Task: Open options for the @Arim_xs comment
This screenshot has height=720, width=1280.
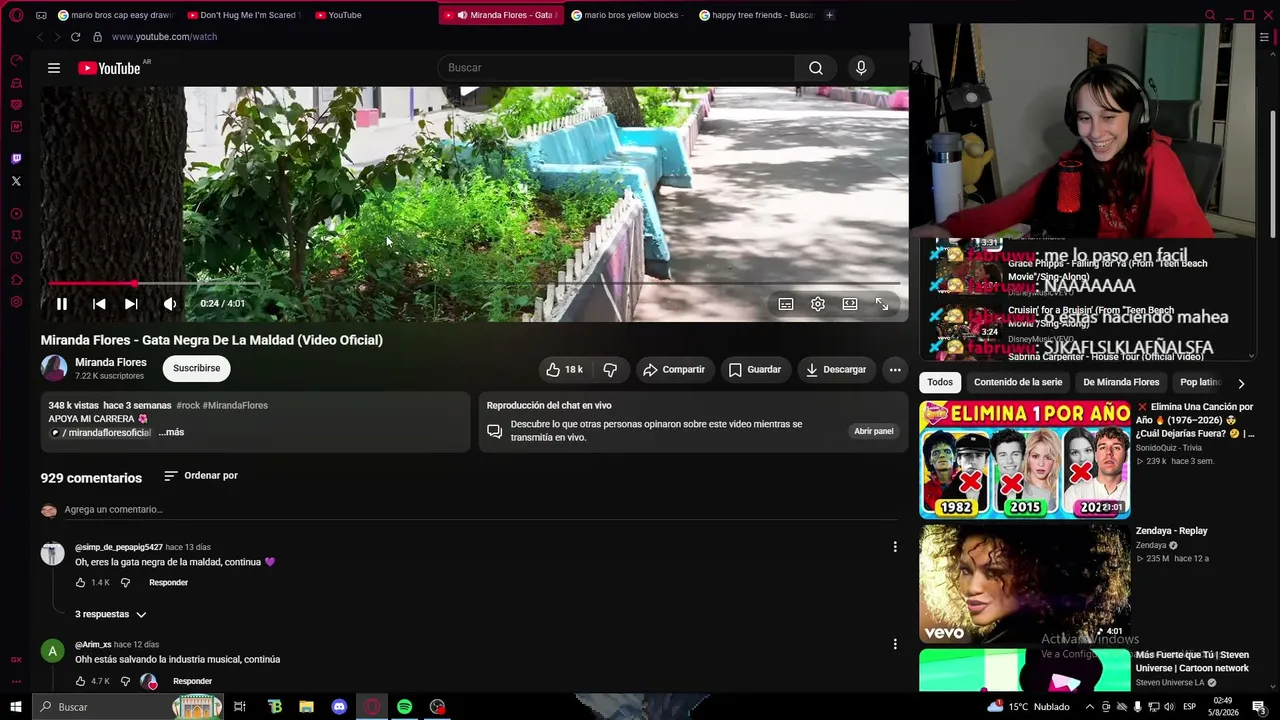Action: (895, 644)
